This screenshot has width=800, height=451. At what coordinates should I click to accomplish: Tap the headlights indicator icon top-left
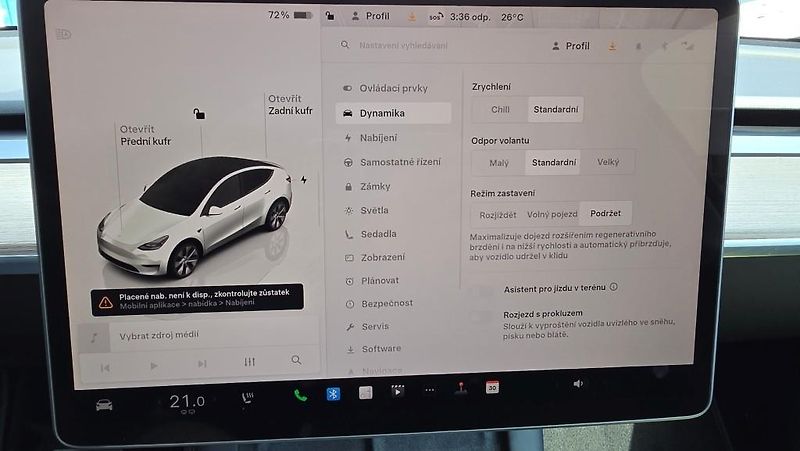[x=63, y=34]
